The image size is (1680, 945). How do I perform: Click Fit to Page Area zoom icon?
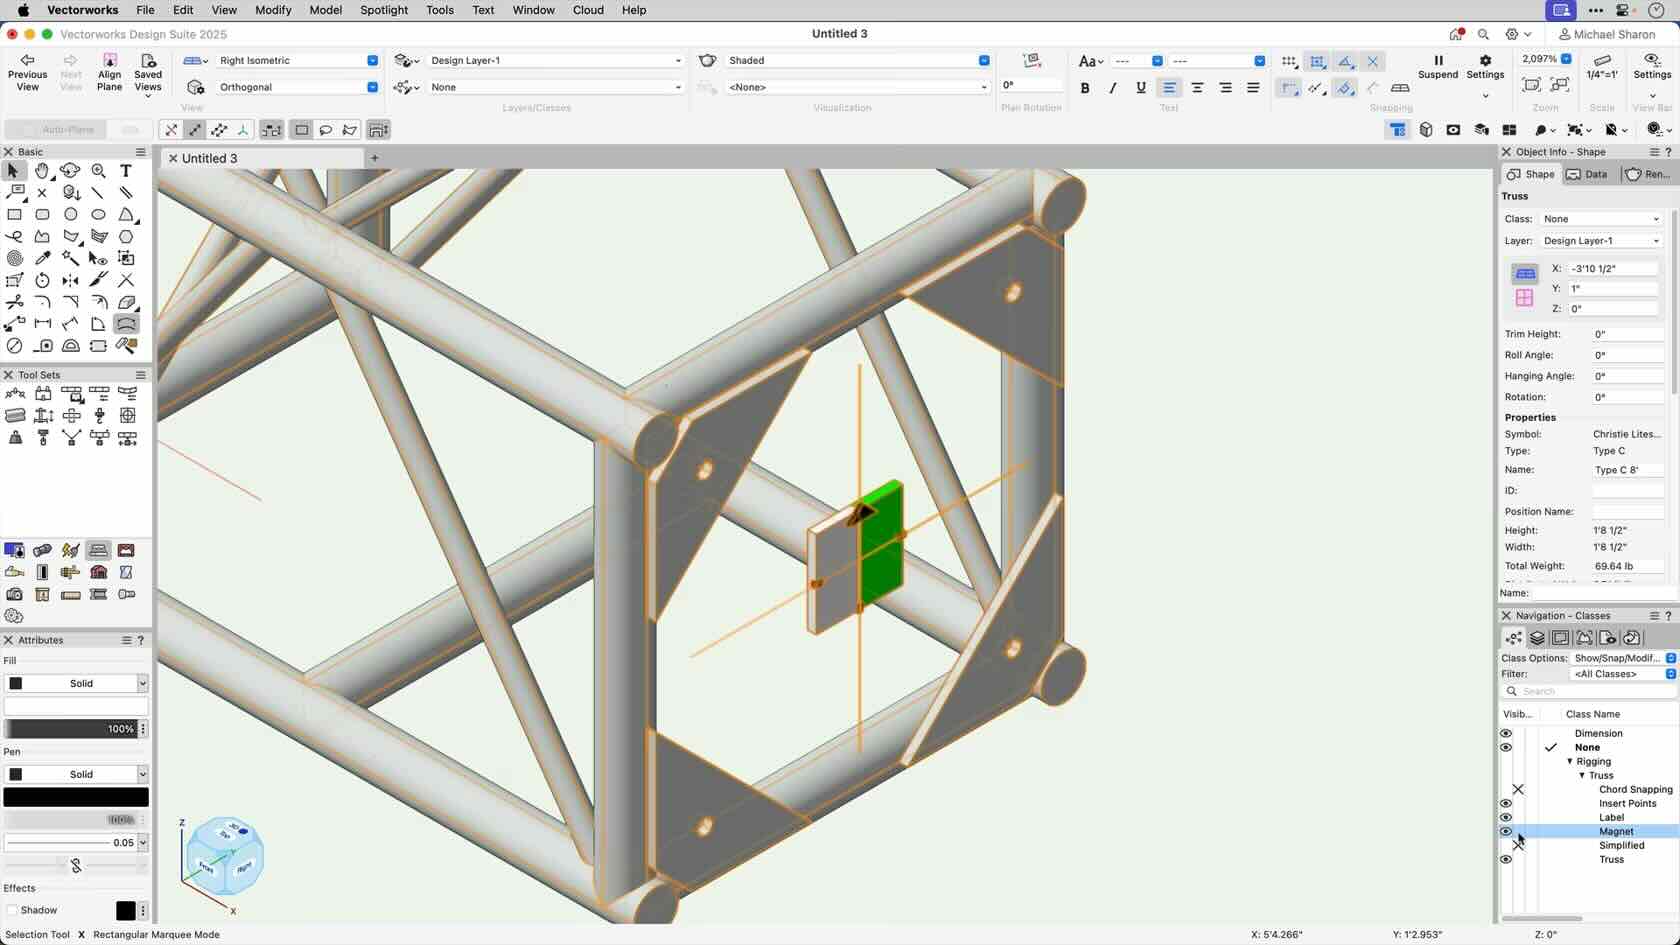(x=1531, y=86)
